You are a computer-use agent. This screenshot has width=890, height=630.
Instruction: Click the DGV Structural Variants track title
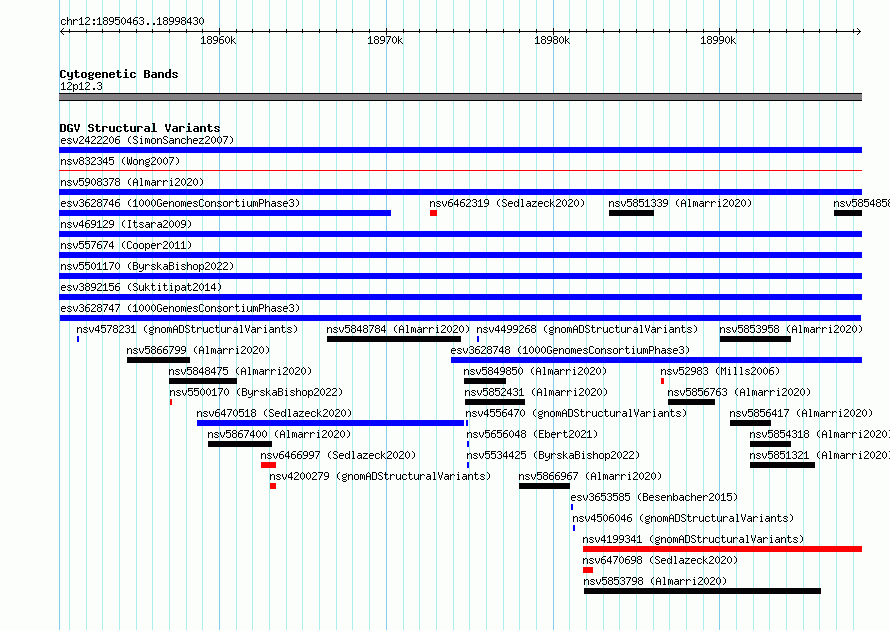click(x=140, y=128)
